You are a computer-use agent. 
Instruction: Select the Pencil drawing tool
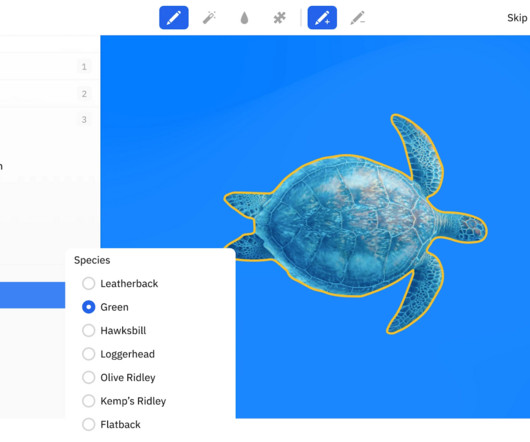174,18
